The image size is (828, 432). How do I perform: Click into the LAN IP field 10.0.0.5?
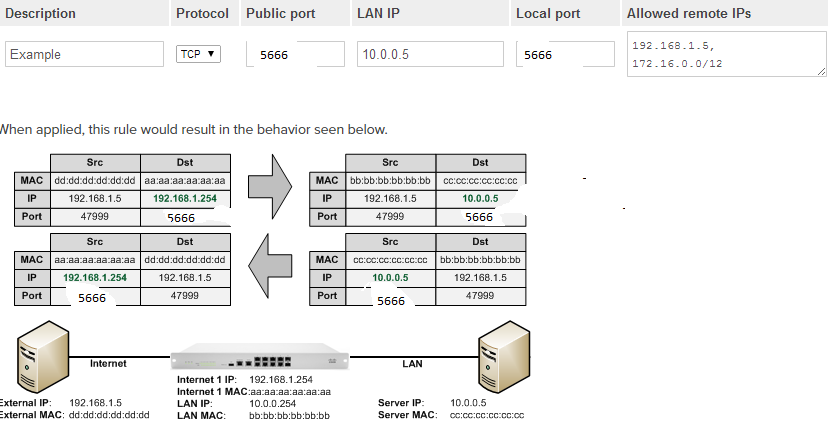click(430, 54)
